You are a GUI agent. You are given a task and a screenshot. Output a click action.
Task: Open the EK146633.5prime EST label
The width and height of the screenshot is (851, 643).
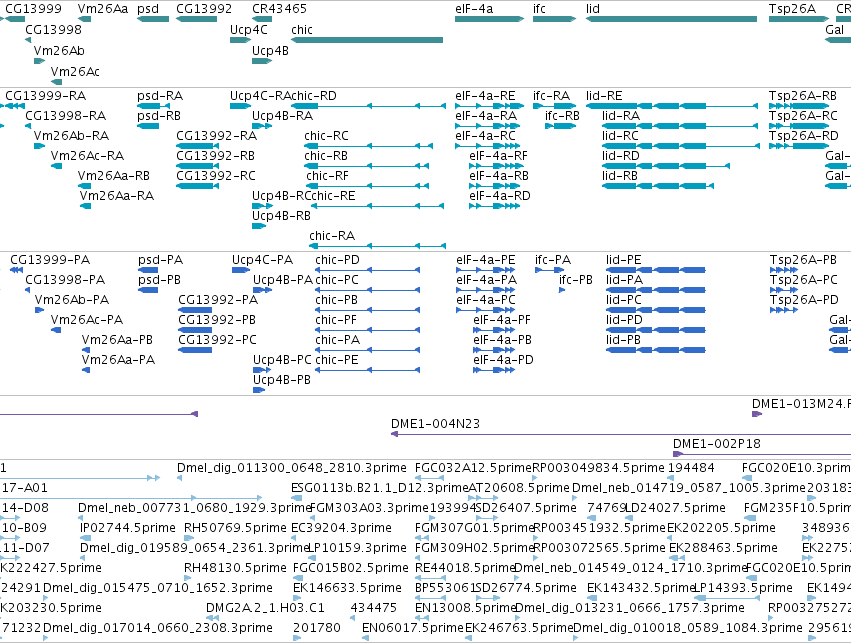(x=347, y=588)
